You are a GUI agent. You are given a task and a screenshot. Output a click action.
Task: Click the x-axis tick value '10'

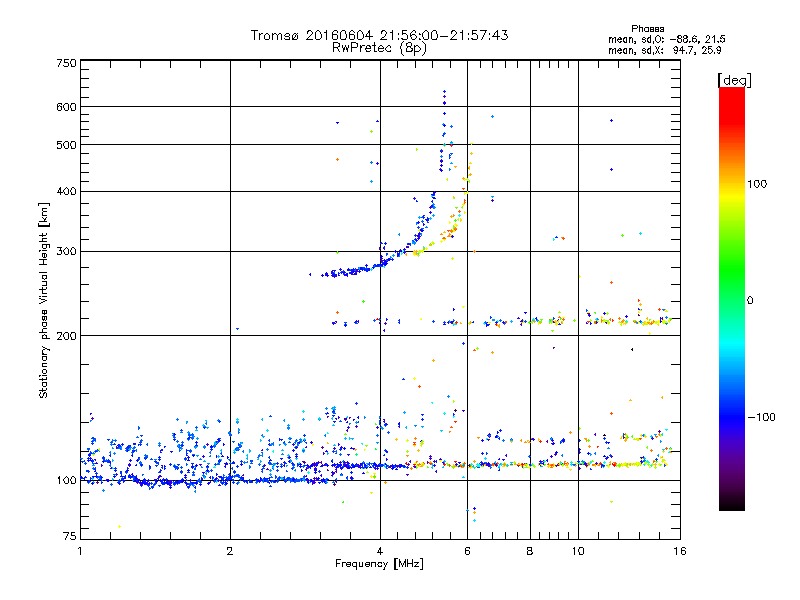point(578,551)
